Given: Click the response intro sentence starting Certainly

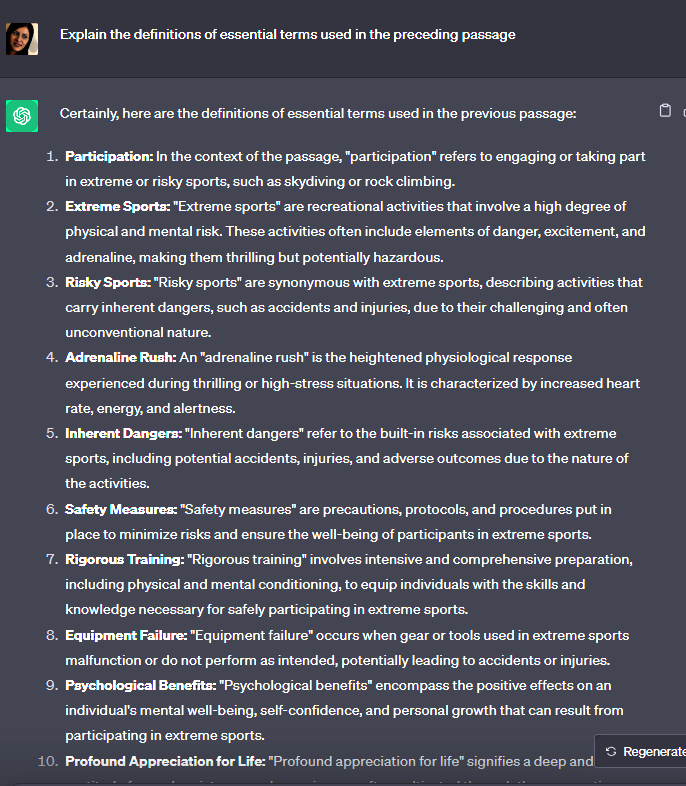Looking at the screenshot, I should coord(318,114).
